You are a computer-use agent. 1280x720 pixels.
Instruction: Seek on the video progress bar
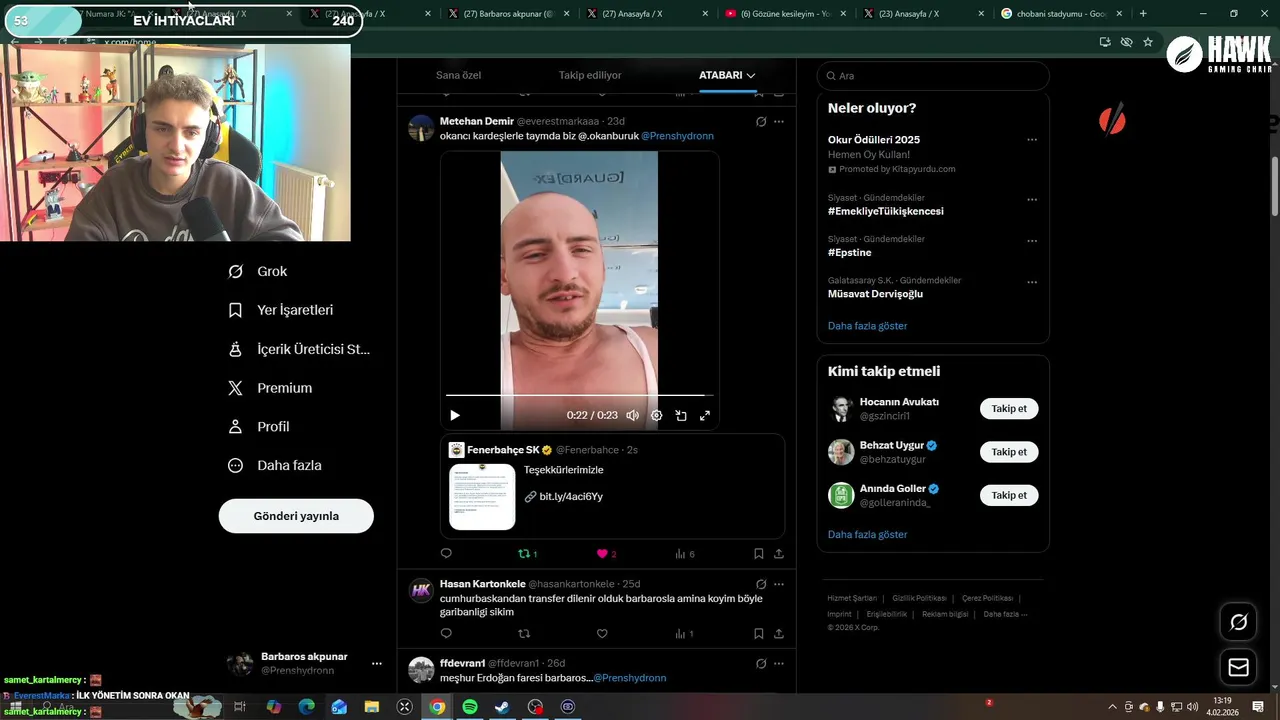579,395
